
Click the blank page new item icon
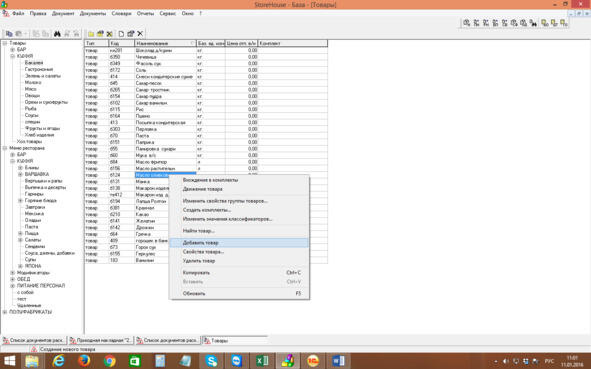[121, 34]
